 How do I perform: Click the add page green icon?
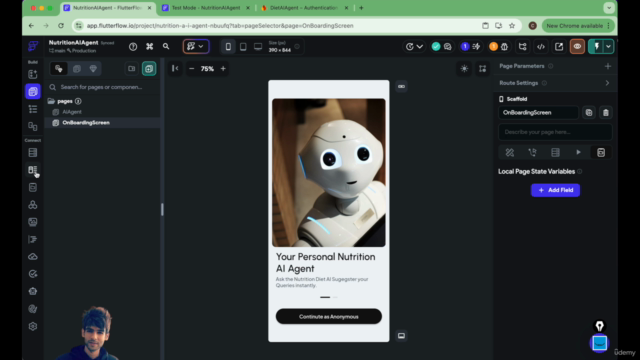[149, 69]
